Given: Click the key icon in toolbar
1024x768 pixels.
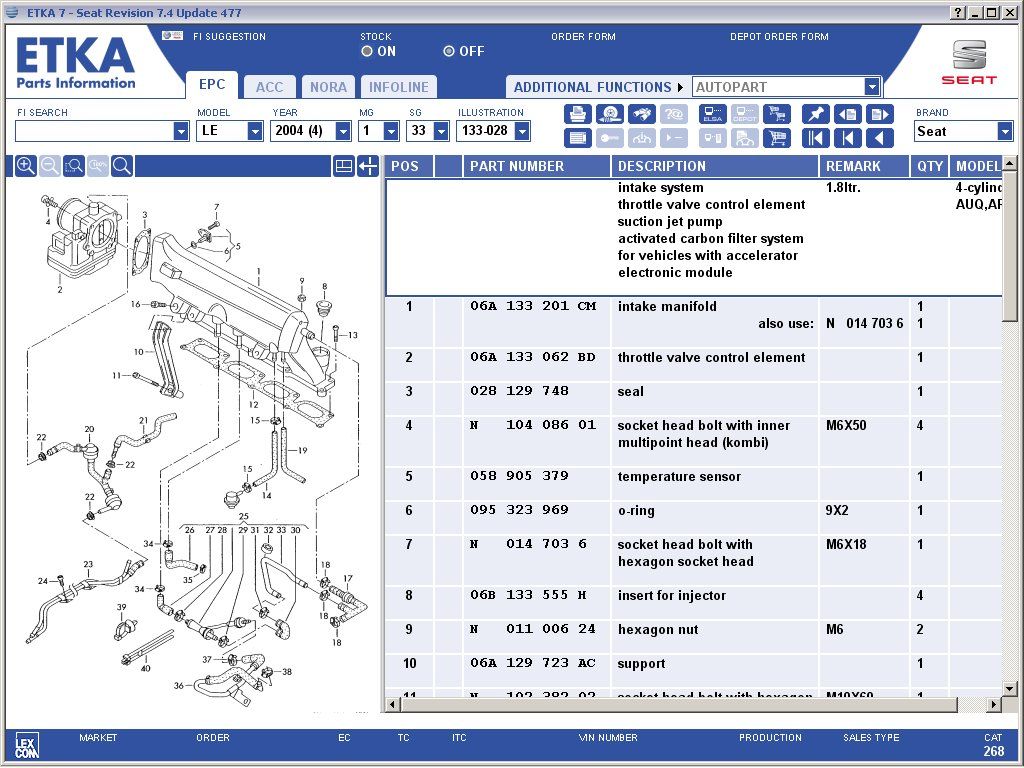Looking at the screenshot, I should (x=609, y=138).
